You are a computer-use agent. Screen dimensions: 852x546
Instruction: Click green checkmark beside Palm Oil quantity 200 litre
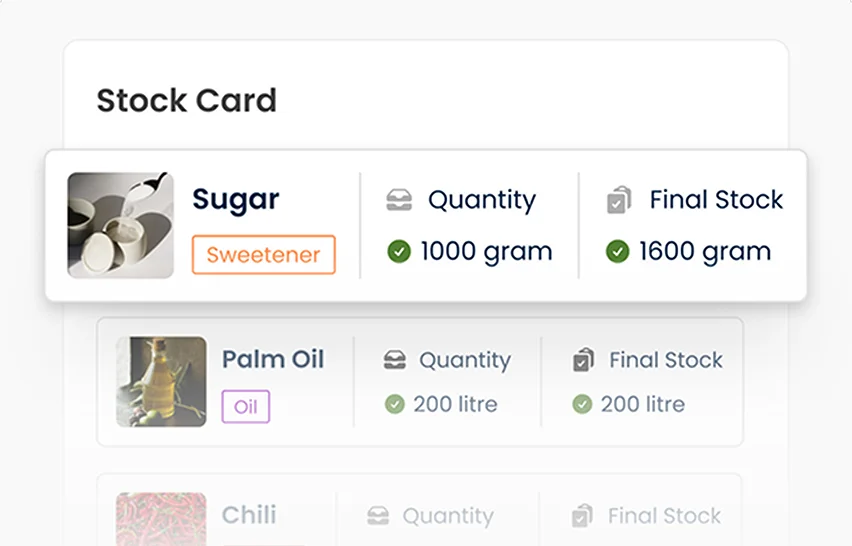click(x=394, y=404)
